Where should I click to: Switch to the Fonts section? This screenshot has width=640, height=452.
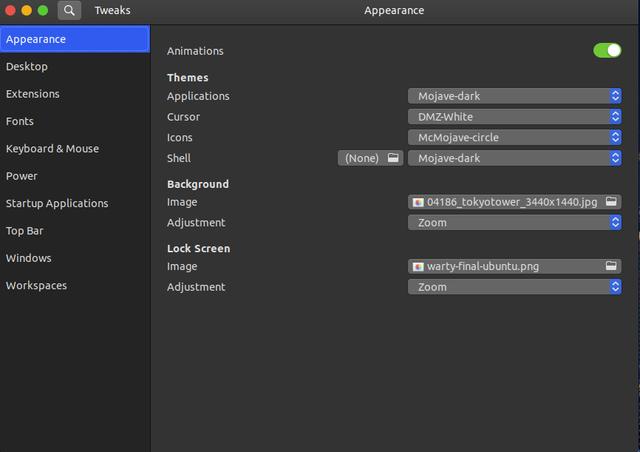pos(75,121)
